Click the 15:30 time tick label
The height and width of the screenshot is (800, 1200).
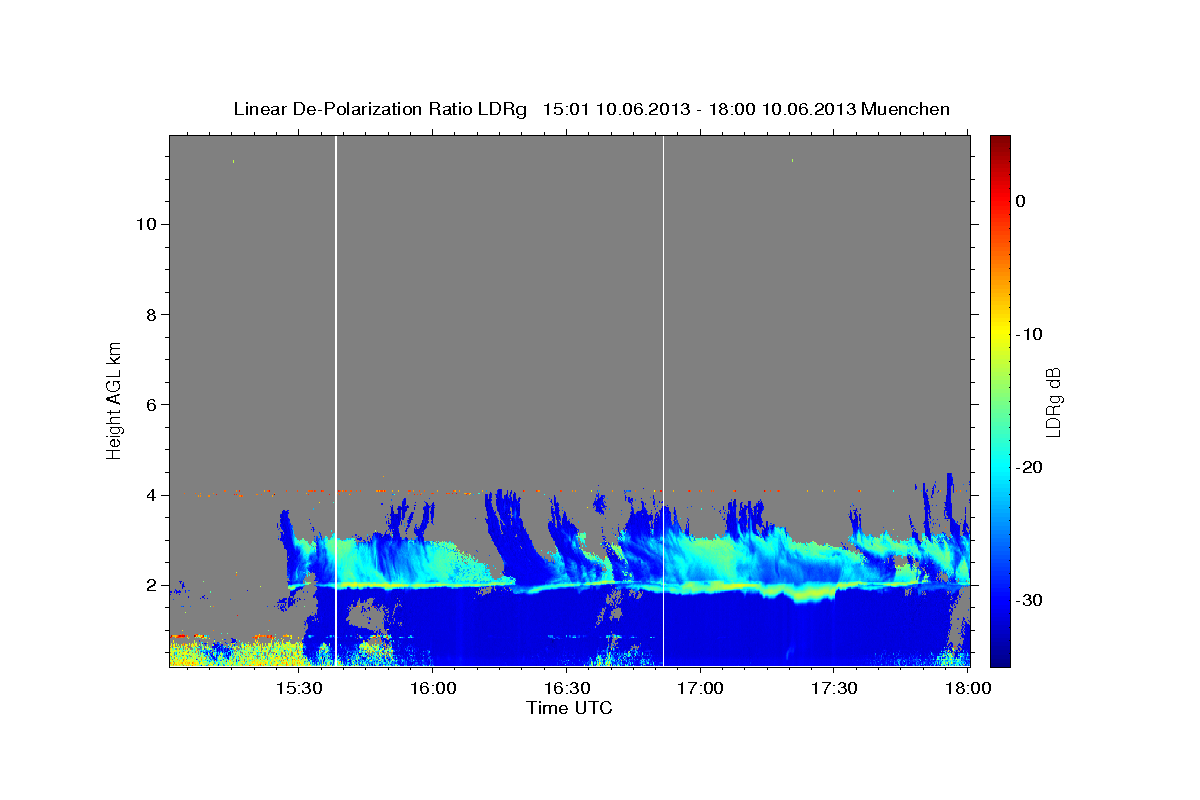(x=298, y=689)
